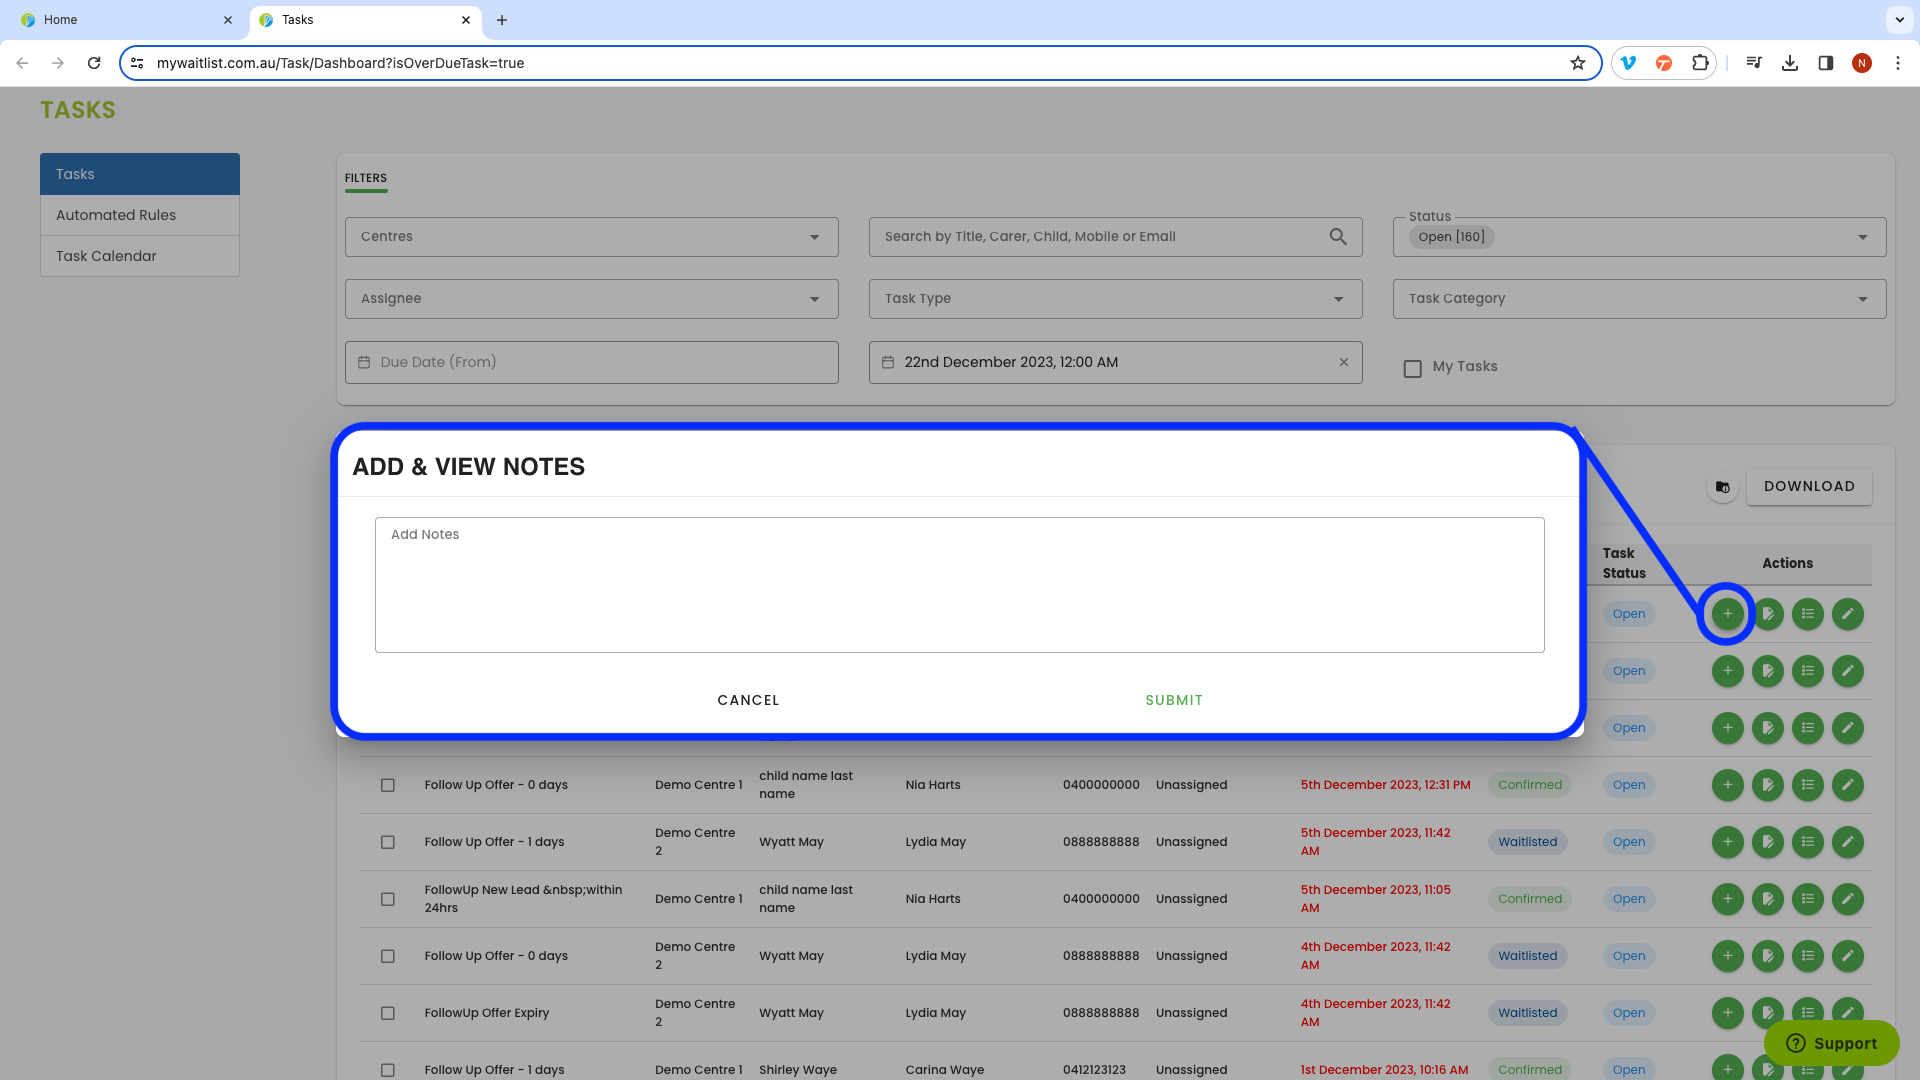Click CANCEL in the Add & View Notes dialog
The image size is (1920, 1080).
click(748, 700)
